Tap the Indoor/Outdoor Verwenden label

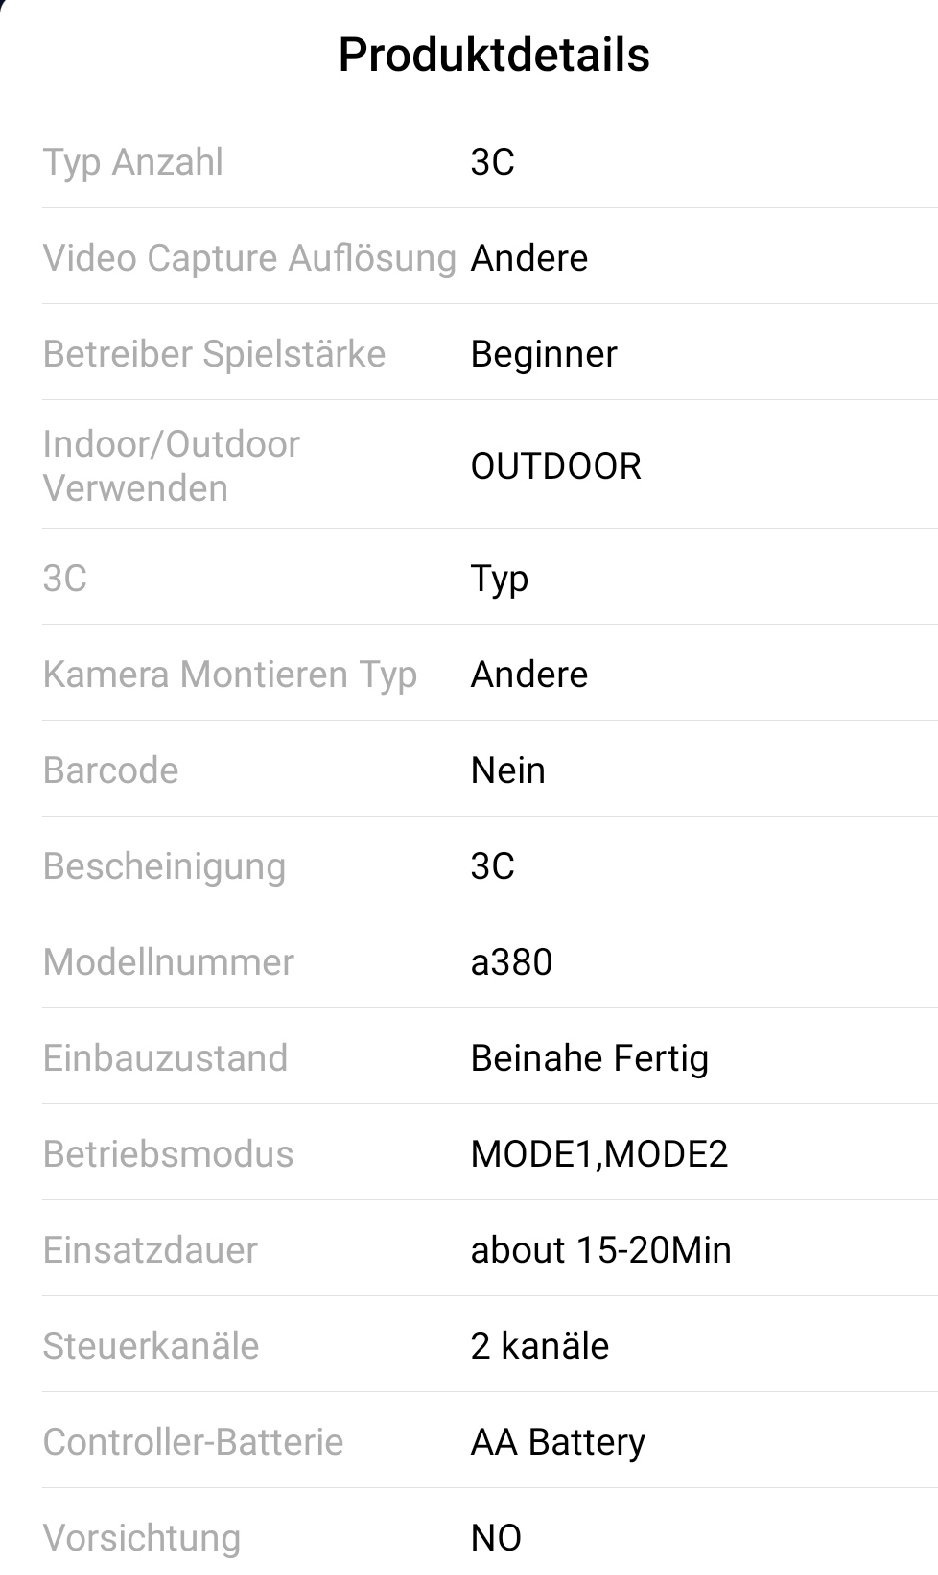click(x=171, y=466)
